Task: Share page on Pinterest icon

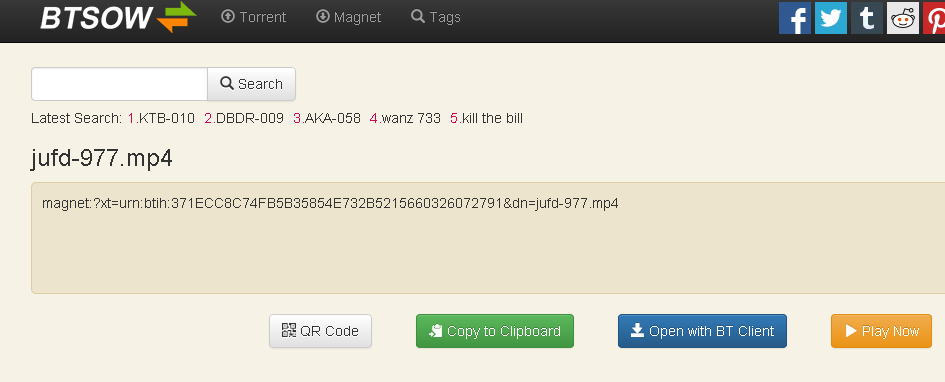Action: tap(934, 18)
